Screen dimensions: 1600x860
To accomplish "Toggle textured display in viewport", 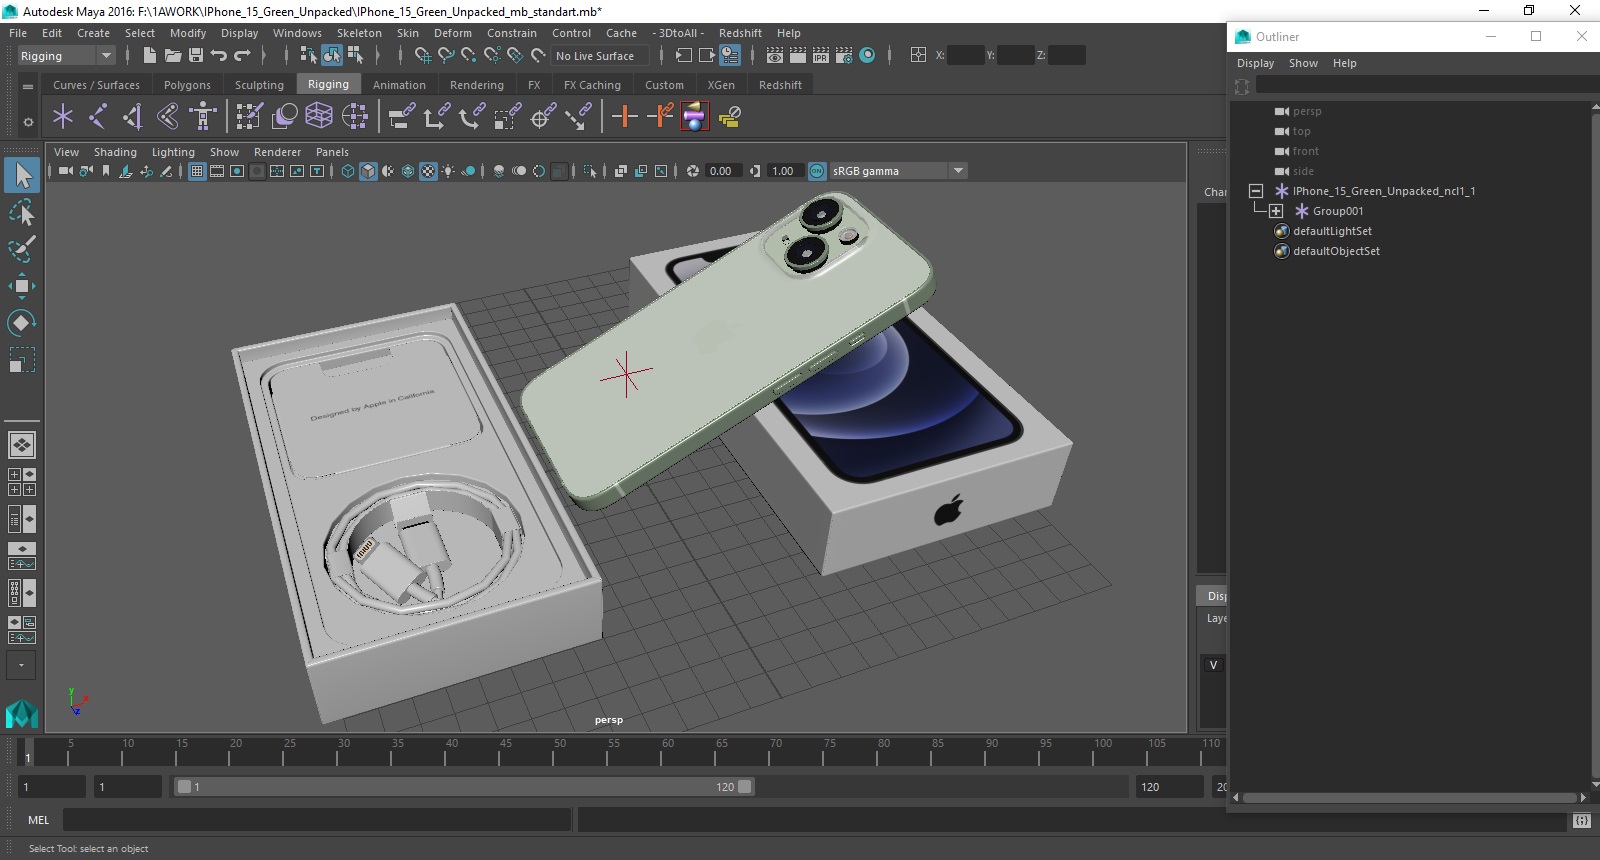I will 428,171.
